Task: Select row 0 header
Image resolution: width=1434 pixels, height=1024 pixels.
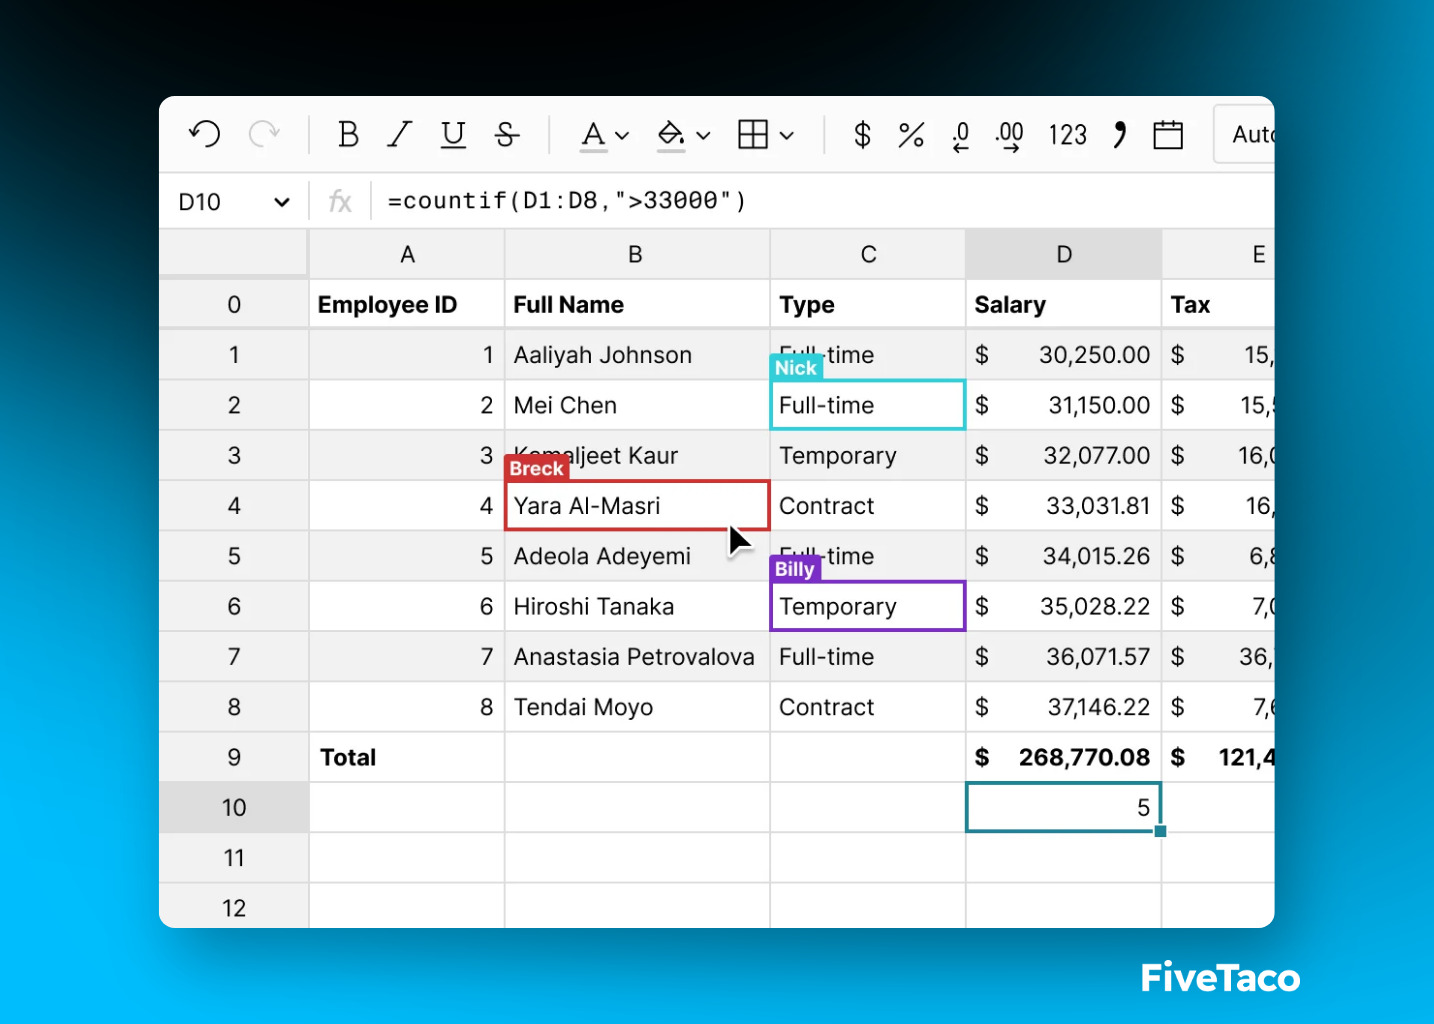Action: click(x=234, y=304)
